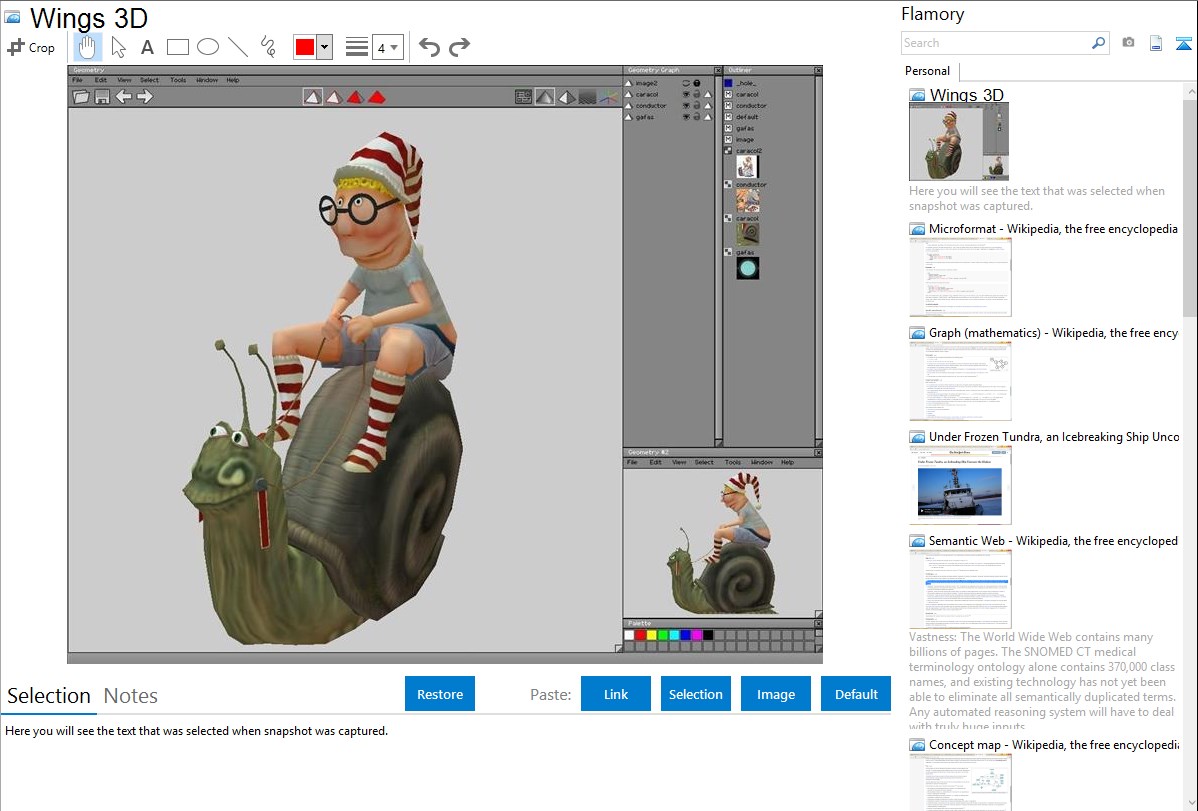Click the line thickness icon

pyautogui.click(x=357, y=47)
